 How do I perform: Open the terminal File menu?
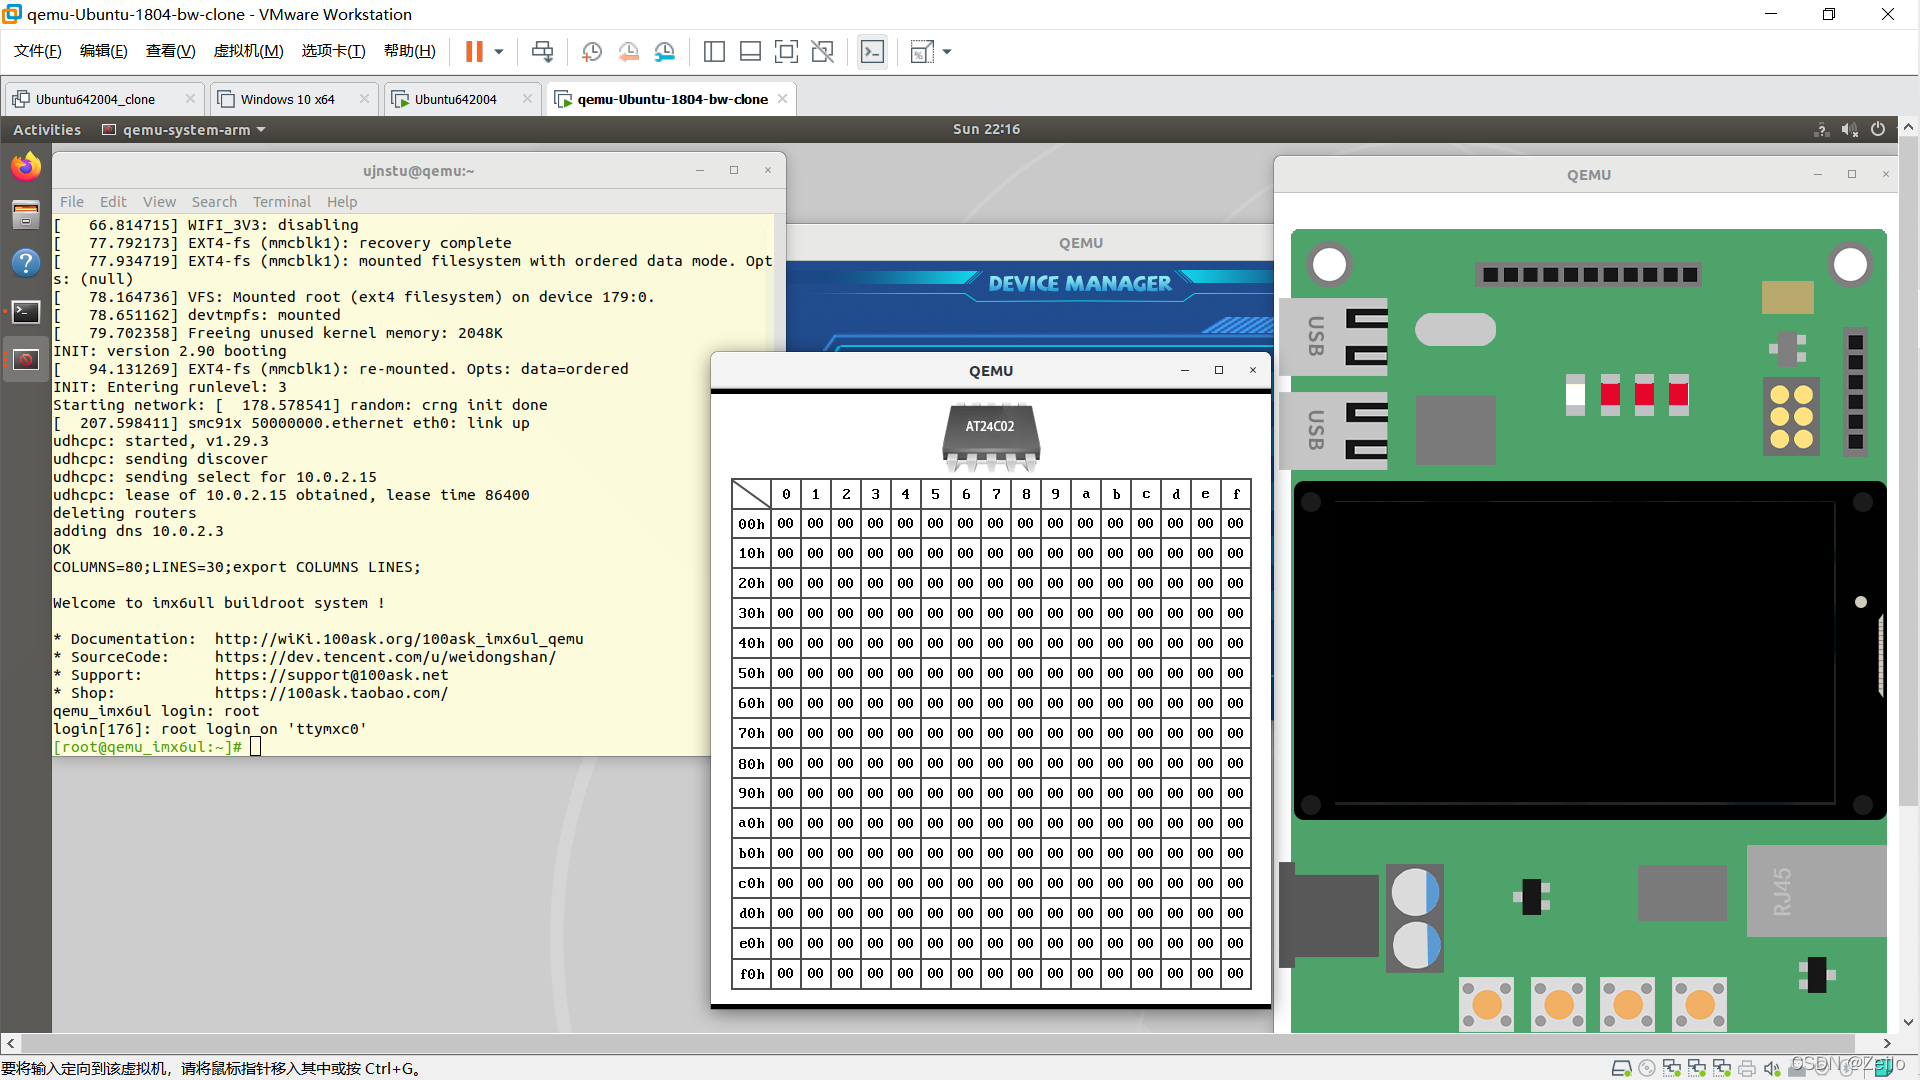click(72, 202)
